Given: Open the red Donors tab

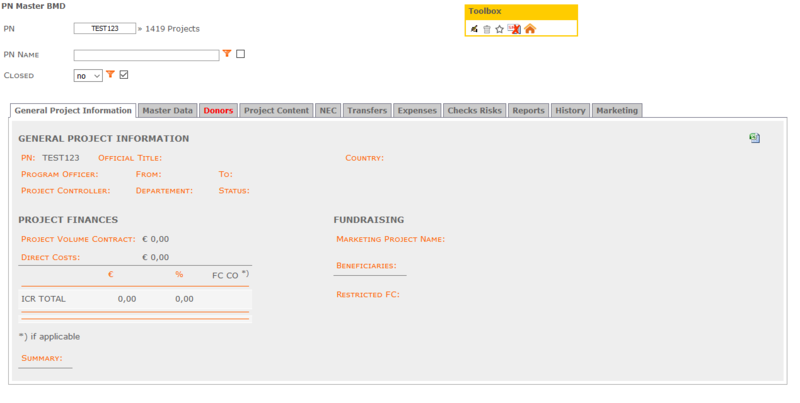Looking at the screenshot, I should [x=218, y=110].
